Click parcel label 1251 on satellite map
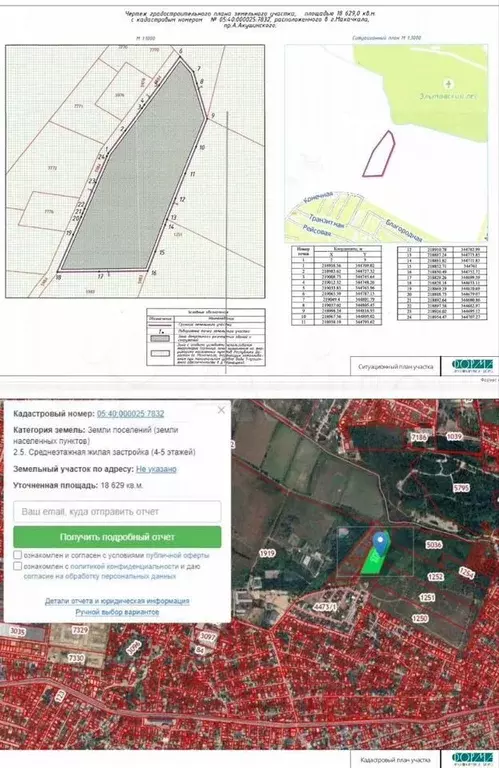This screenshot has height=768, width=499. pos(427,598)
